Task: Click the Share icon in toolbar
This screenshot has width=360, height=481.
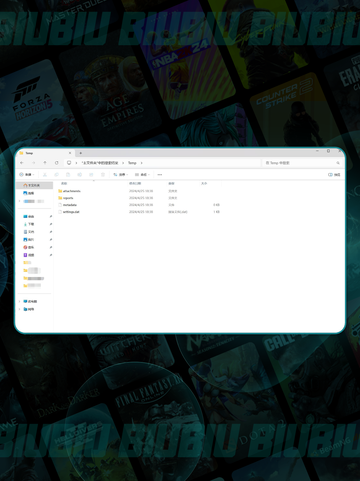Action: pos(91,175)
